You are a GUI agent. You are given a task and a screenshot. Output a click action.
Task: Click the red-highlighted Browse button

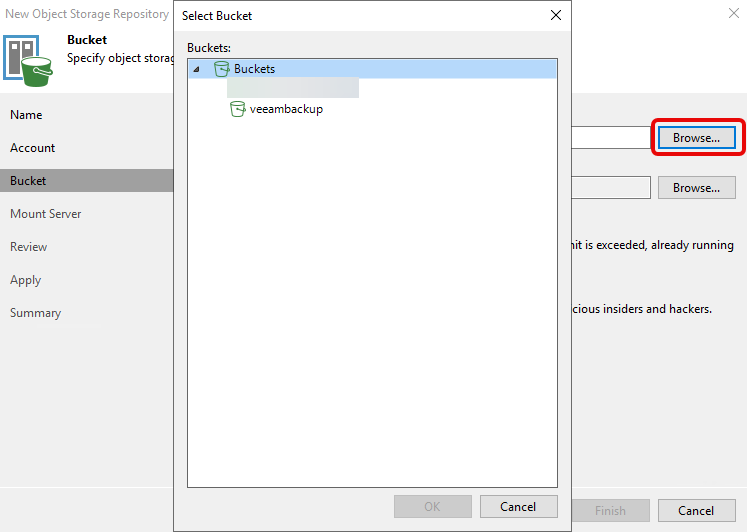click(x=696, y=138)
